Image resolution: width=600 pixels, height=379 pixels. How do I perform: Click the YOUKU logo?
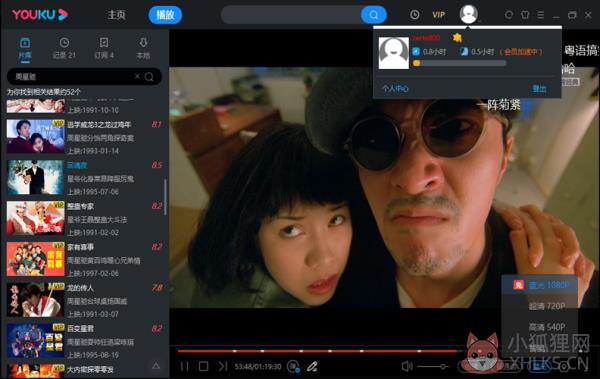tap(40, 15)
